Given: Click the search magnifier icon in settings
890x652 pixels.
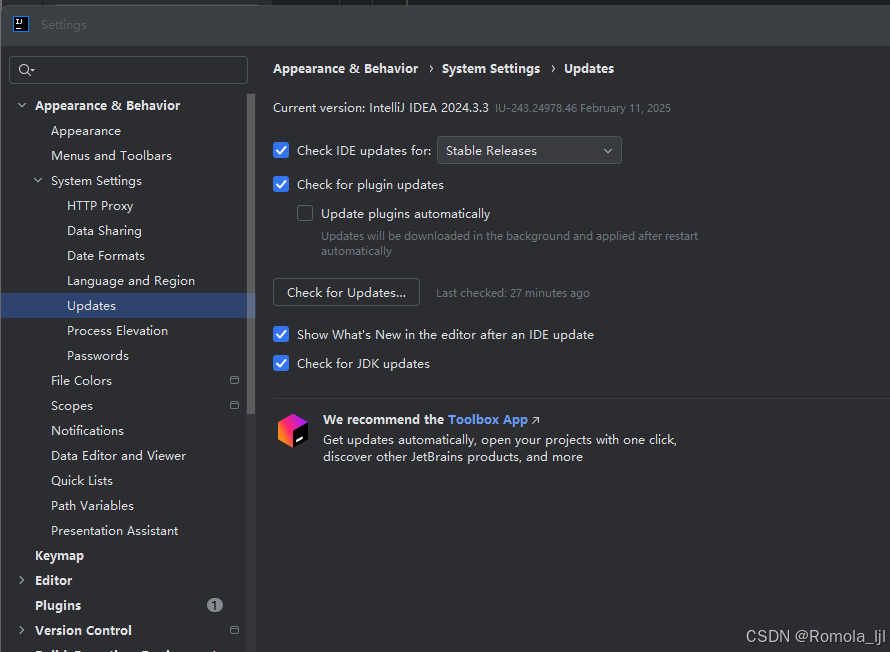Looking at the screenshot, I should pyautogui.click(x=26, y=70).
